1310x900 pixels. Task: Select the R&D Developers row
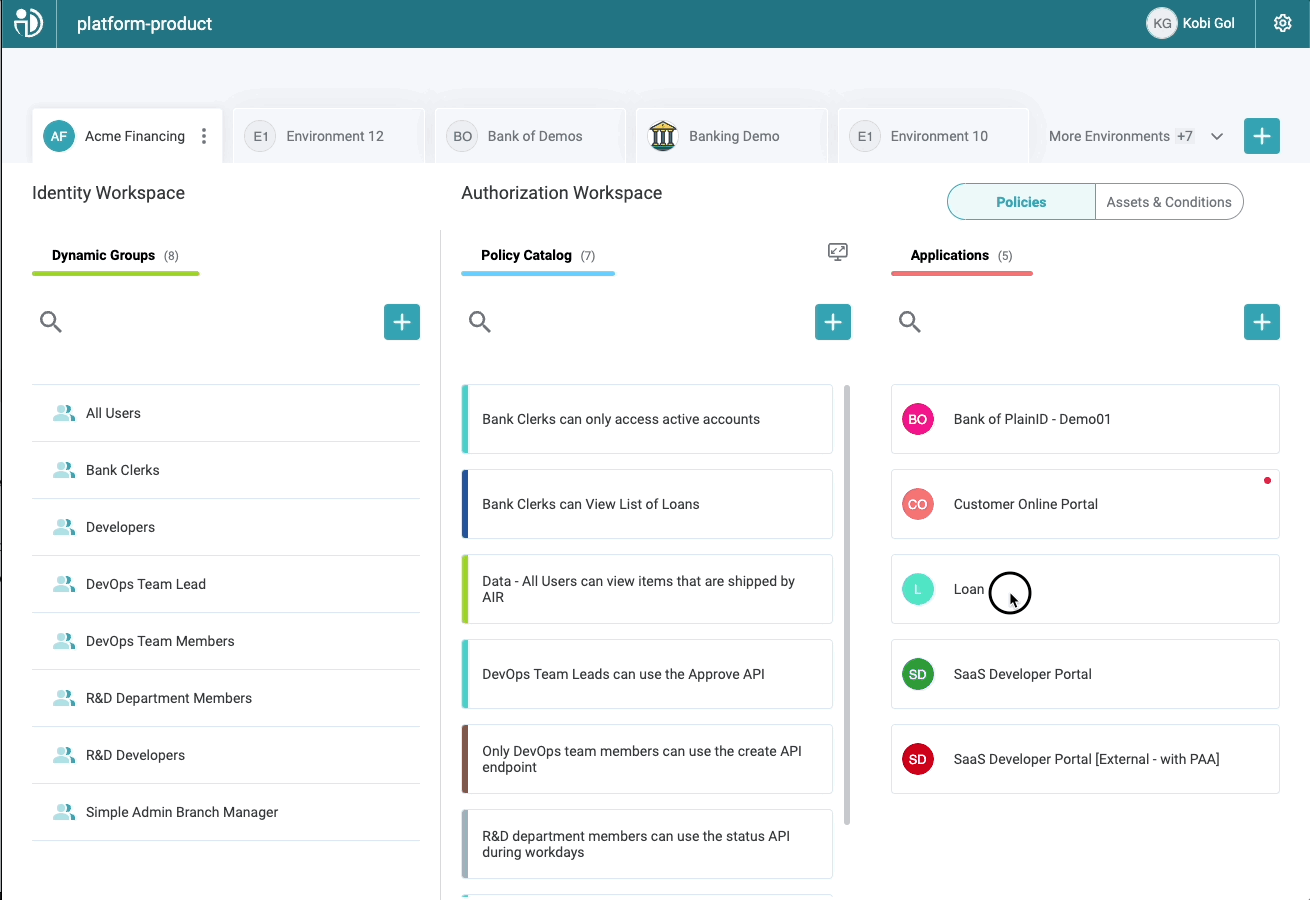tap(226, 755)
